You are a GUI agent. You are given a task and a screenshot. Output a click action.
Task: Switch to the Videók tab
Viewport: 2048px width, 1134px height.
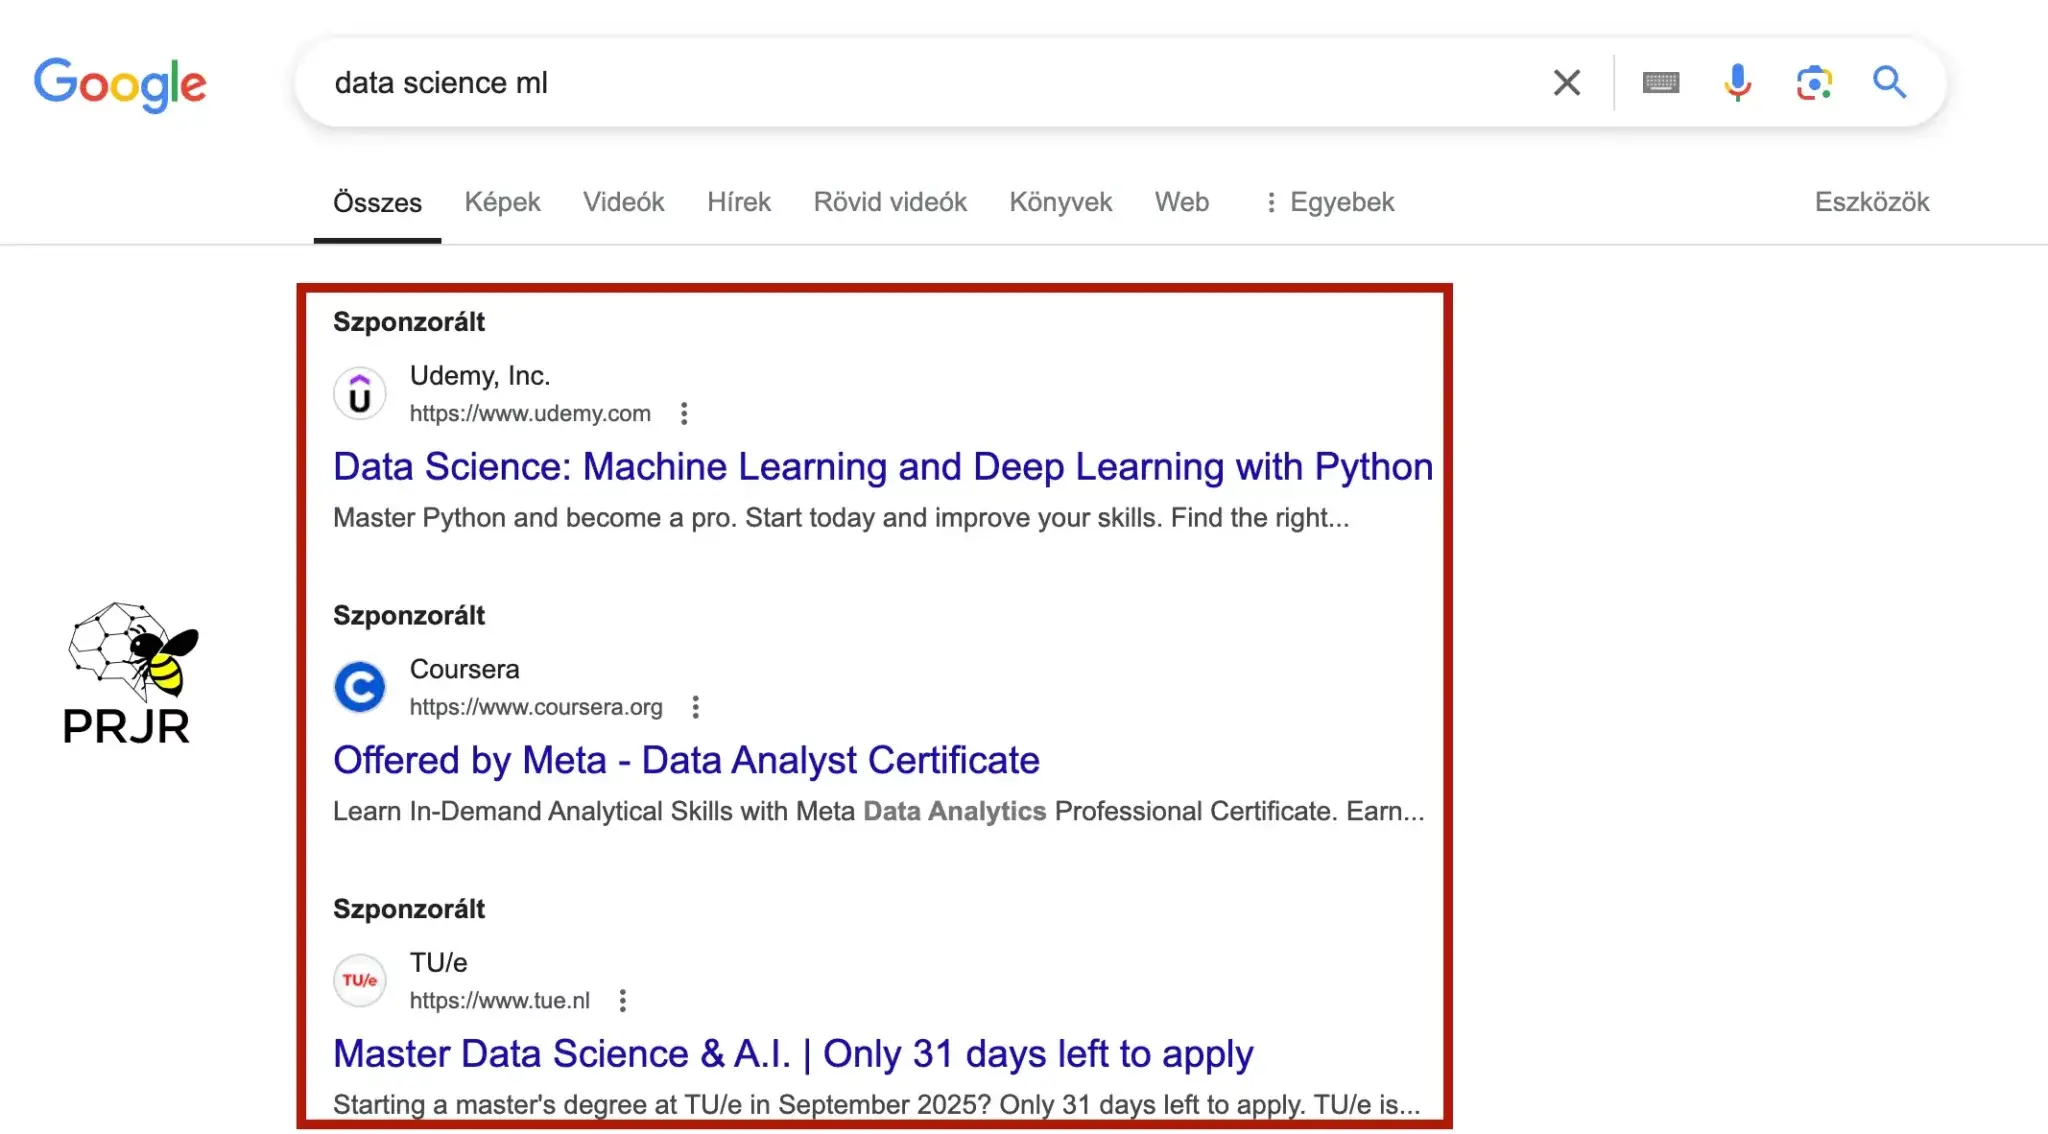point(624,203)
